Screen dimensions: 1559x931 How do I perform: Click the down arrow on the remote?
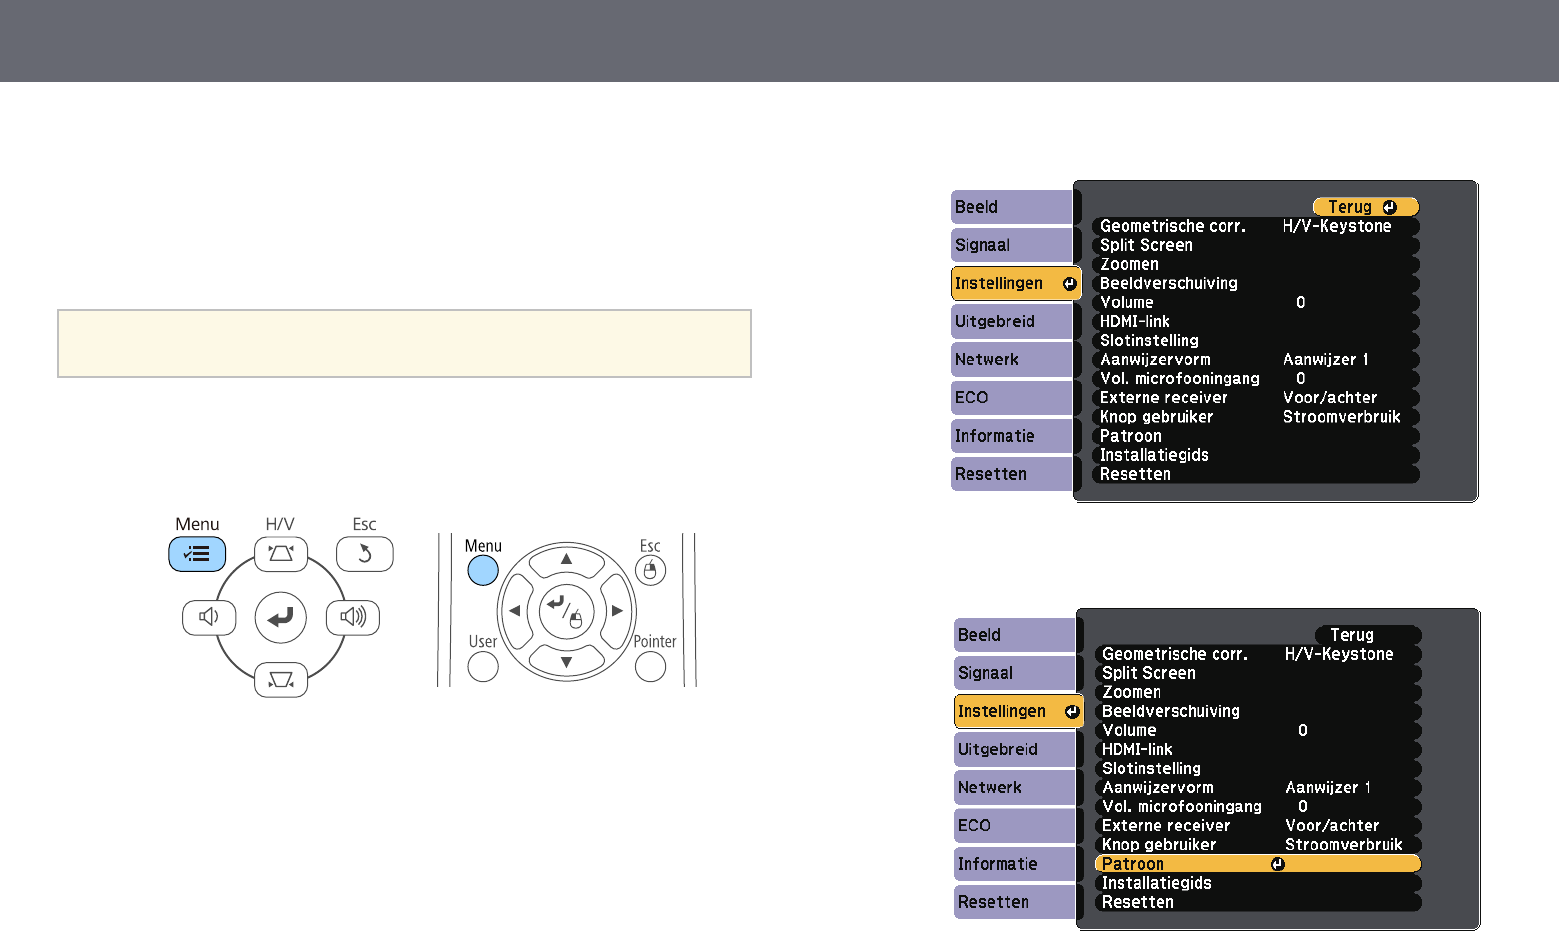566,661
